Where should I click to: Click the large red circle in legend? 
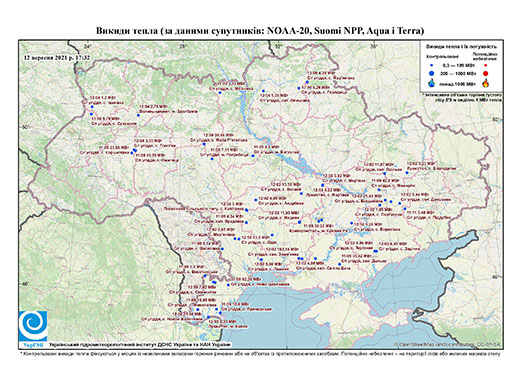[x=486, y=73]
